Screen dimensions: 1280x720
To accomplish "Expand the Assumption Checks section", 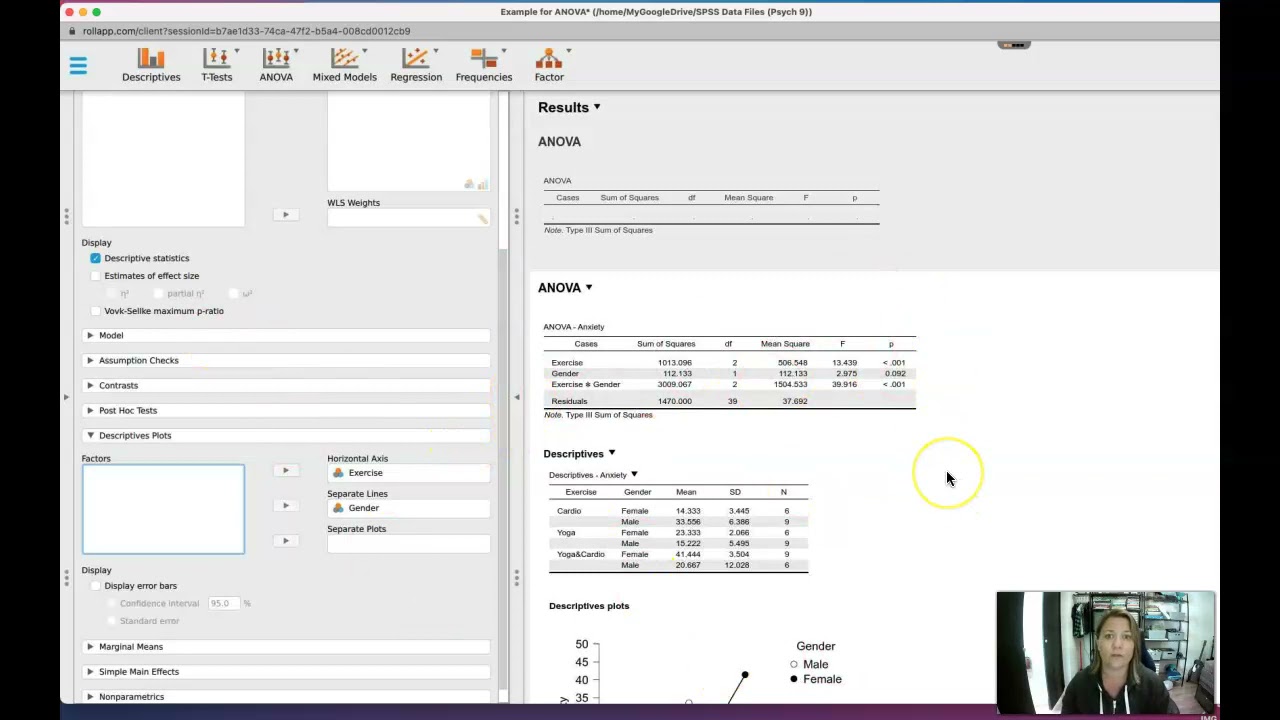I will [286, 360].
